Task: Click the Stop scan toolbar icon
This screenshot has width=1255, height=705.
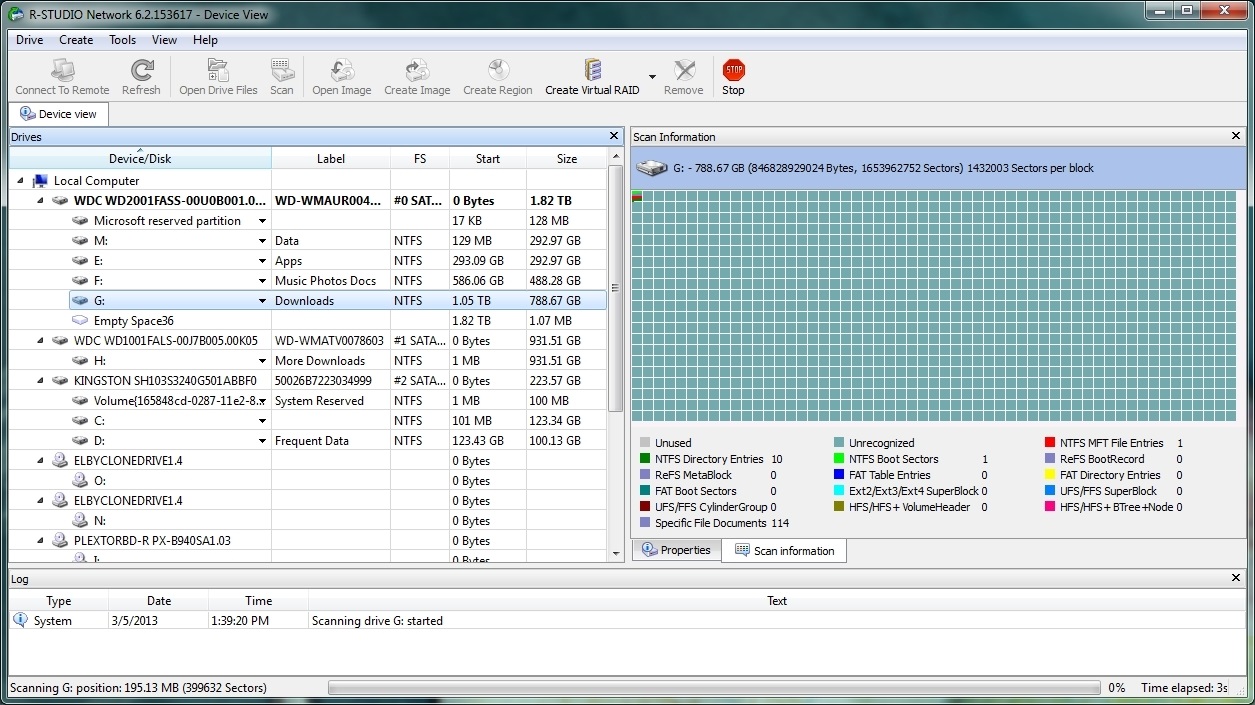Action: click(733, 71)
